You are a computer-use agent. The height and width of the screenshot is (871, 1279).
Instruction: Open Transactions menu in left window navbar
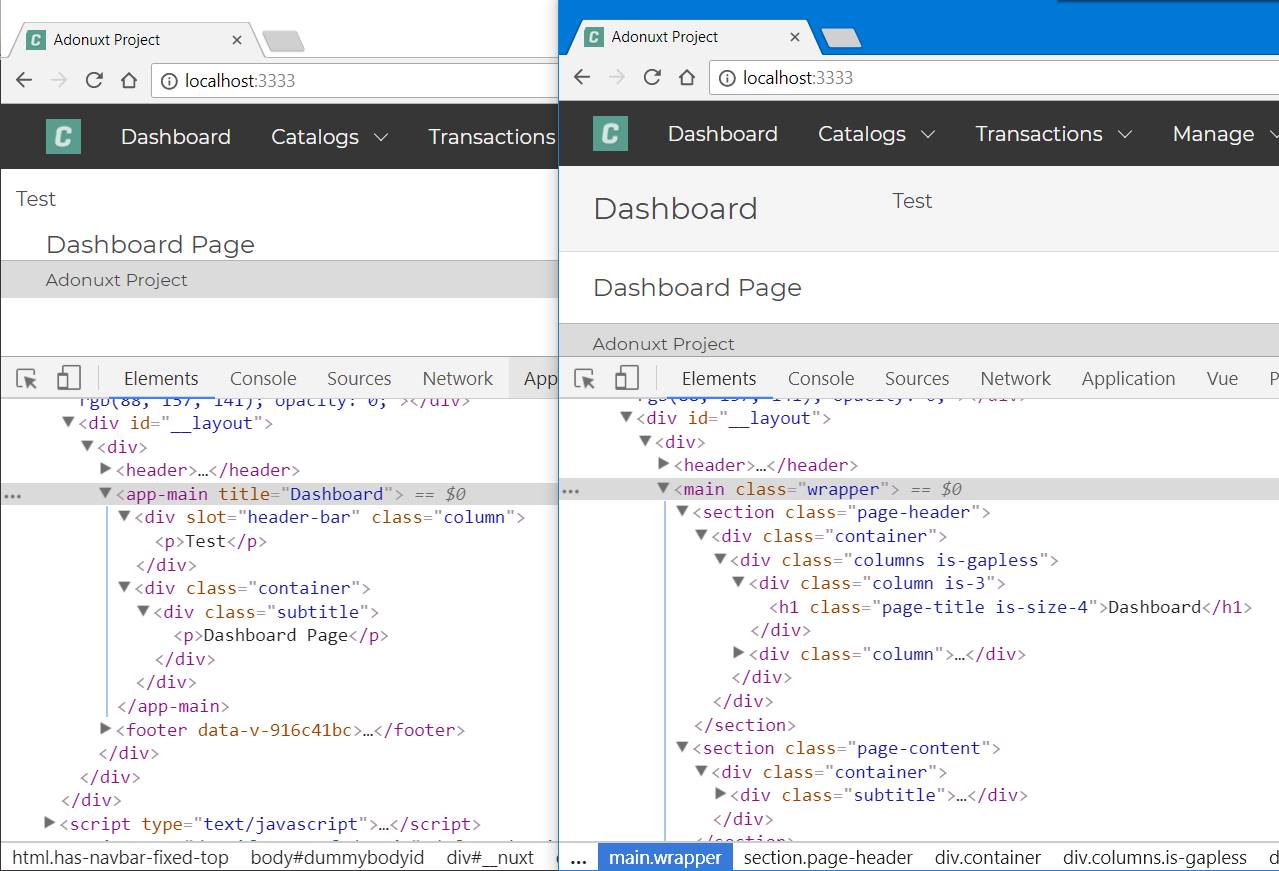point(492,137)
